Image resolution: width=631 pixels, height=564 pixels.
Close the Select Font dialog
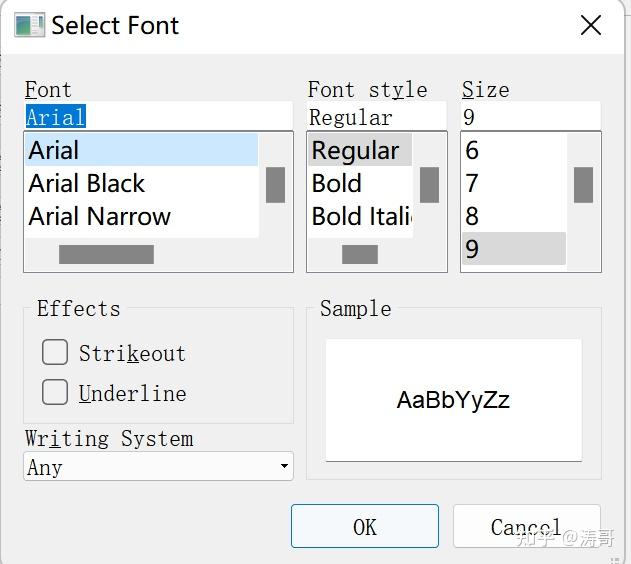click(x=591, y=26)
